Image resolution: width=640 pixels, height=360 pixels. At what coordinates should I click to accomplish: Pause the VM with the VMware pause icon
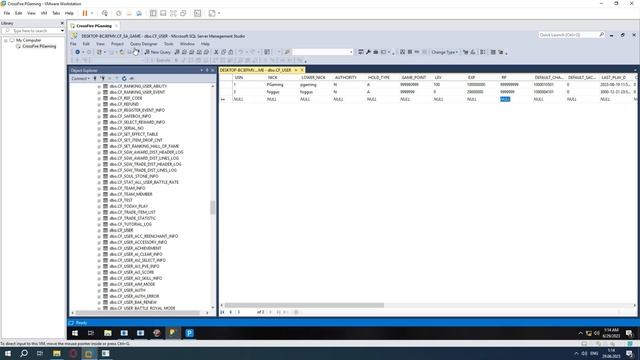click(x=85, y=13)
